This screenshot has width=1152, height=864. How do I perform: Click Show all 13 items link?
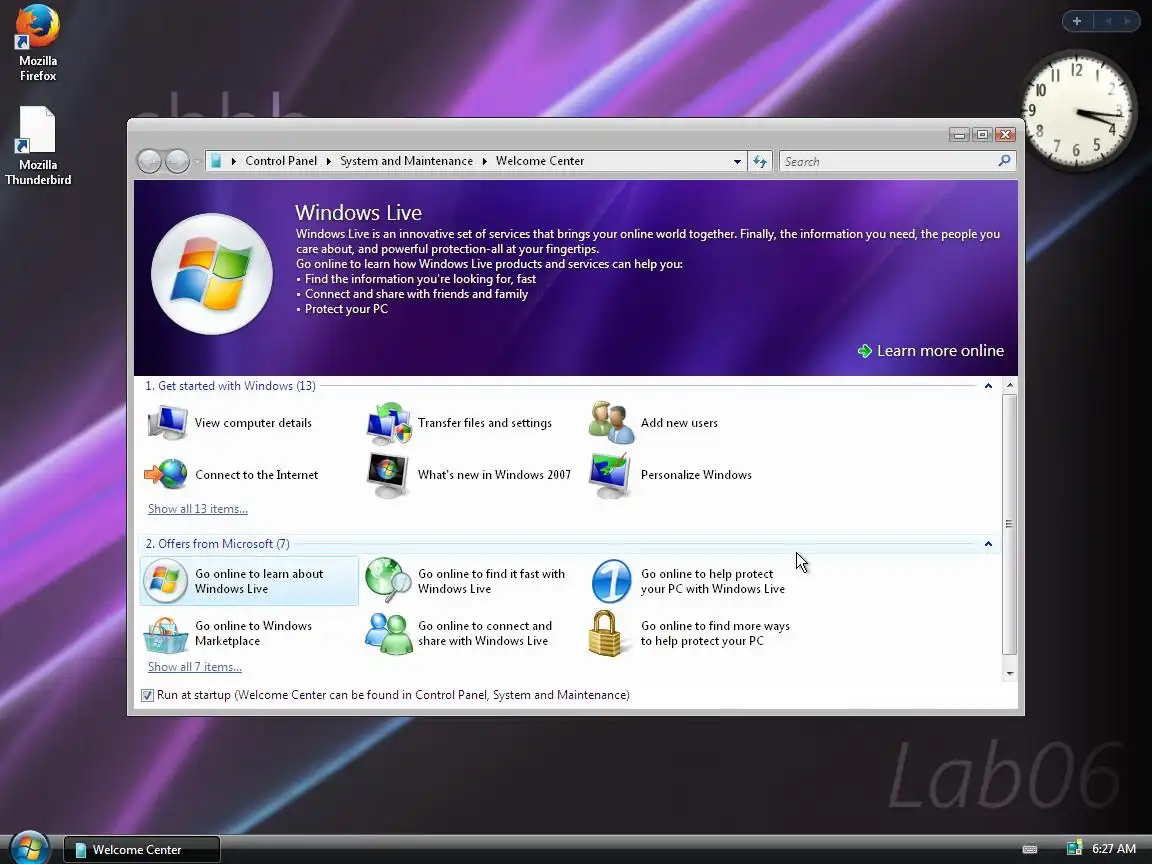[198, 509]
